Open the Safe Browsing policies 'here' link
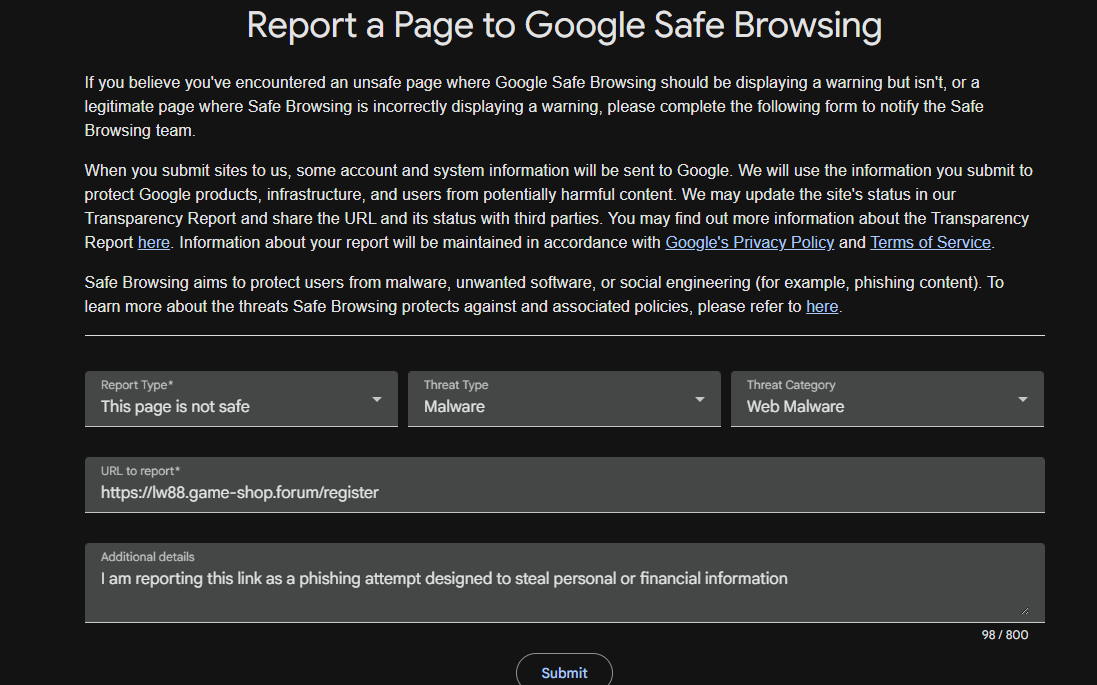Screen dimensions: 1097x685 (x=822, y=307)
